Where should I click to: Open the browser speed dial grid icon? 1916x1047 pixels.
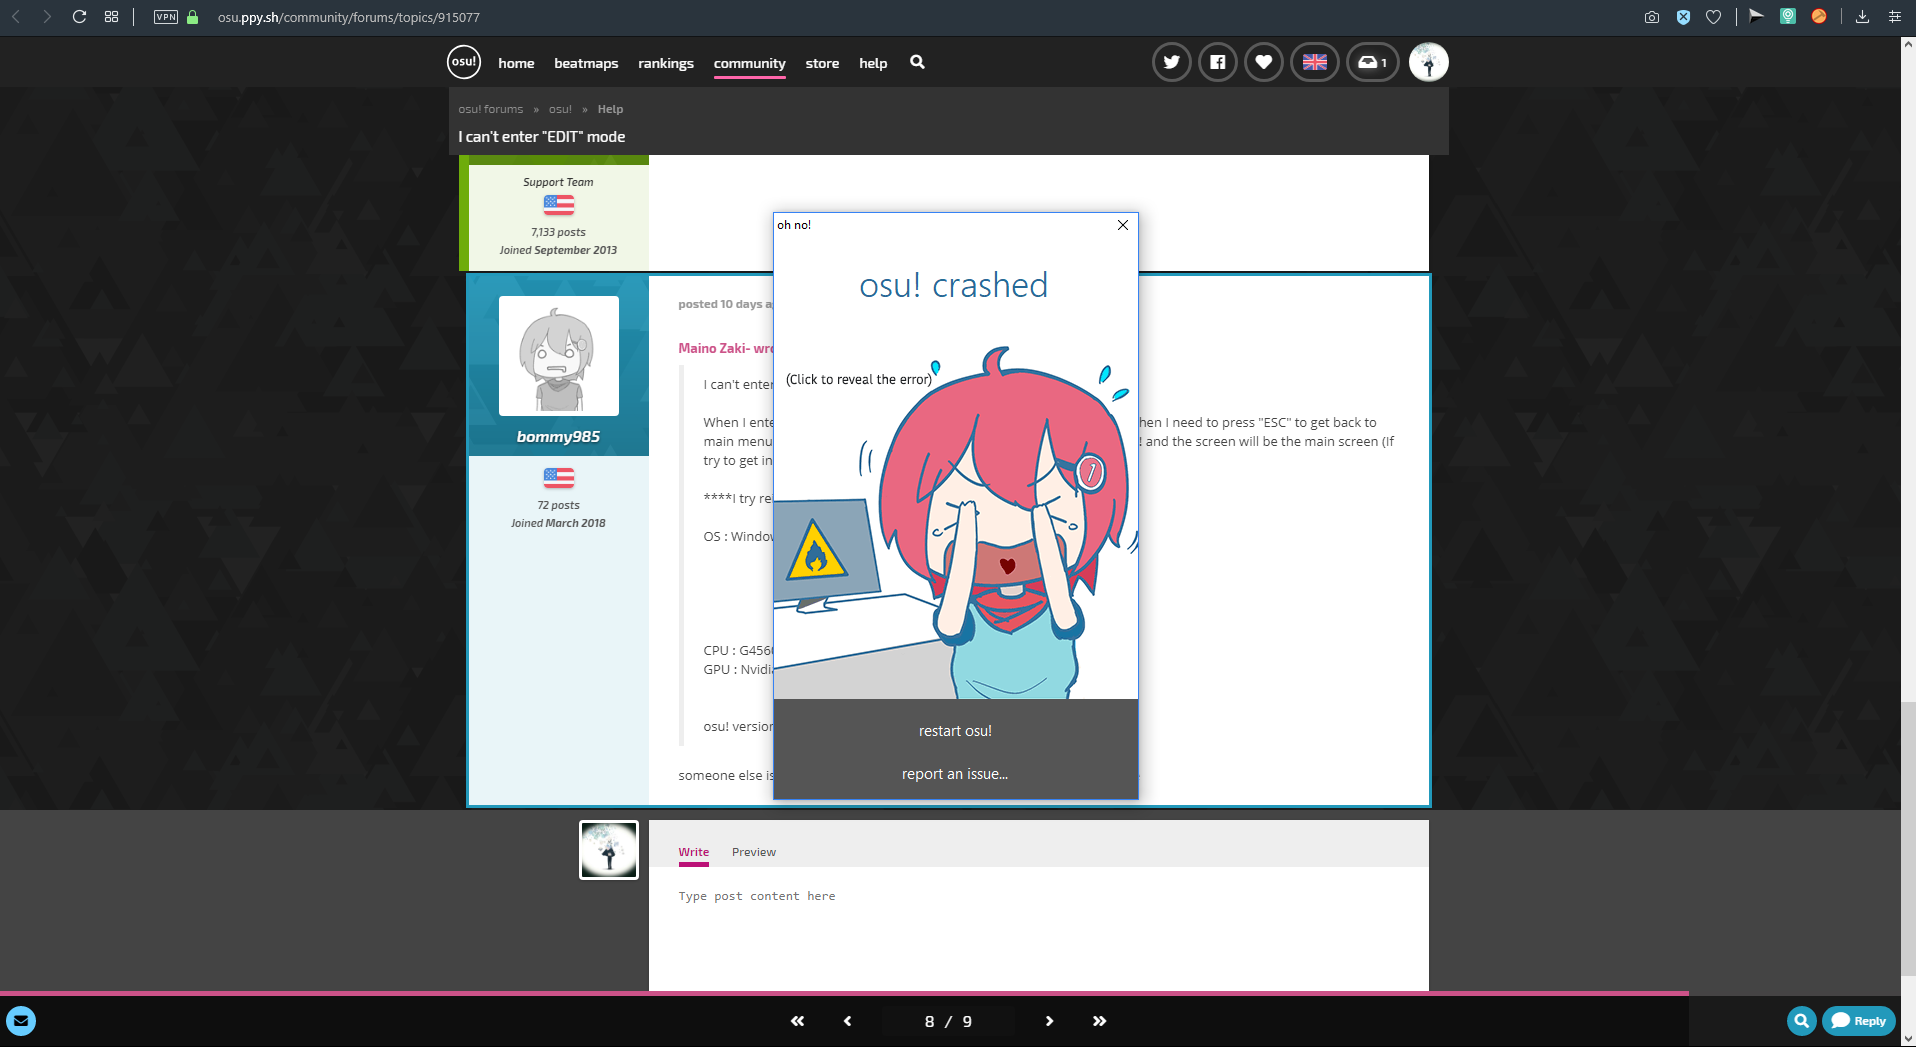(111, 17)
